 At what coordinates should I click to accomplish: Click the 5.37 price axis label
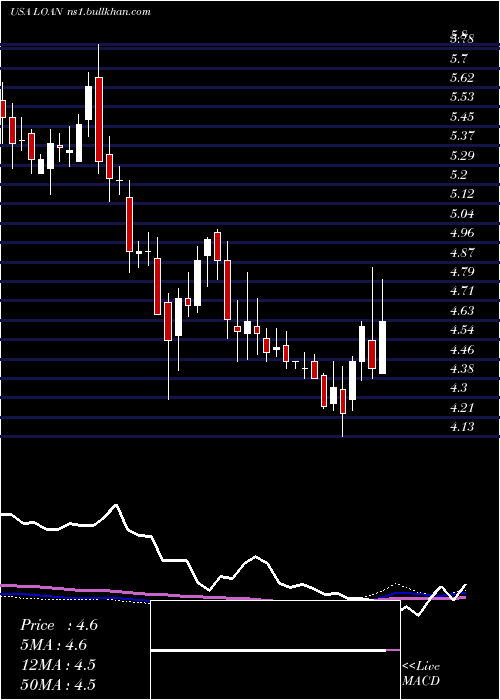pos(462,136)
